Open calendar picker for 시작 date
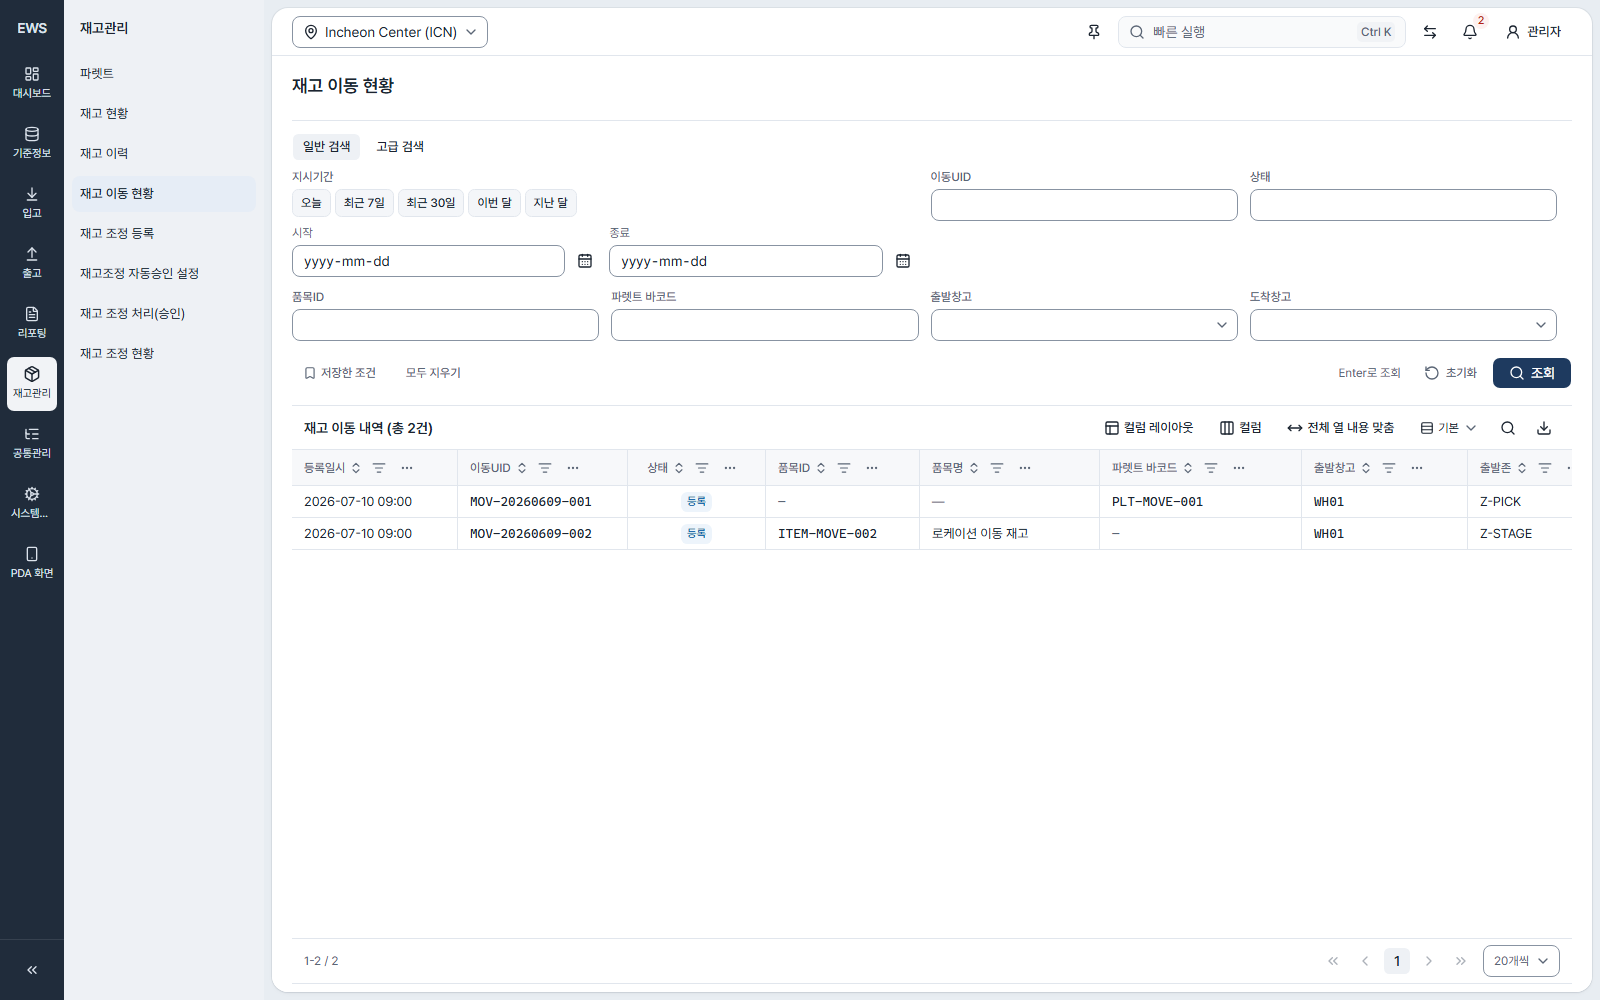Image resolution: width=1600 pixels, height=1000 pixels. pyautogui.click(x=585, y=261)
